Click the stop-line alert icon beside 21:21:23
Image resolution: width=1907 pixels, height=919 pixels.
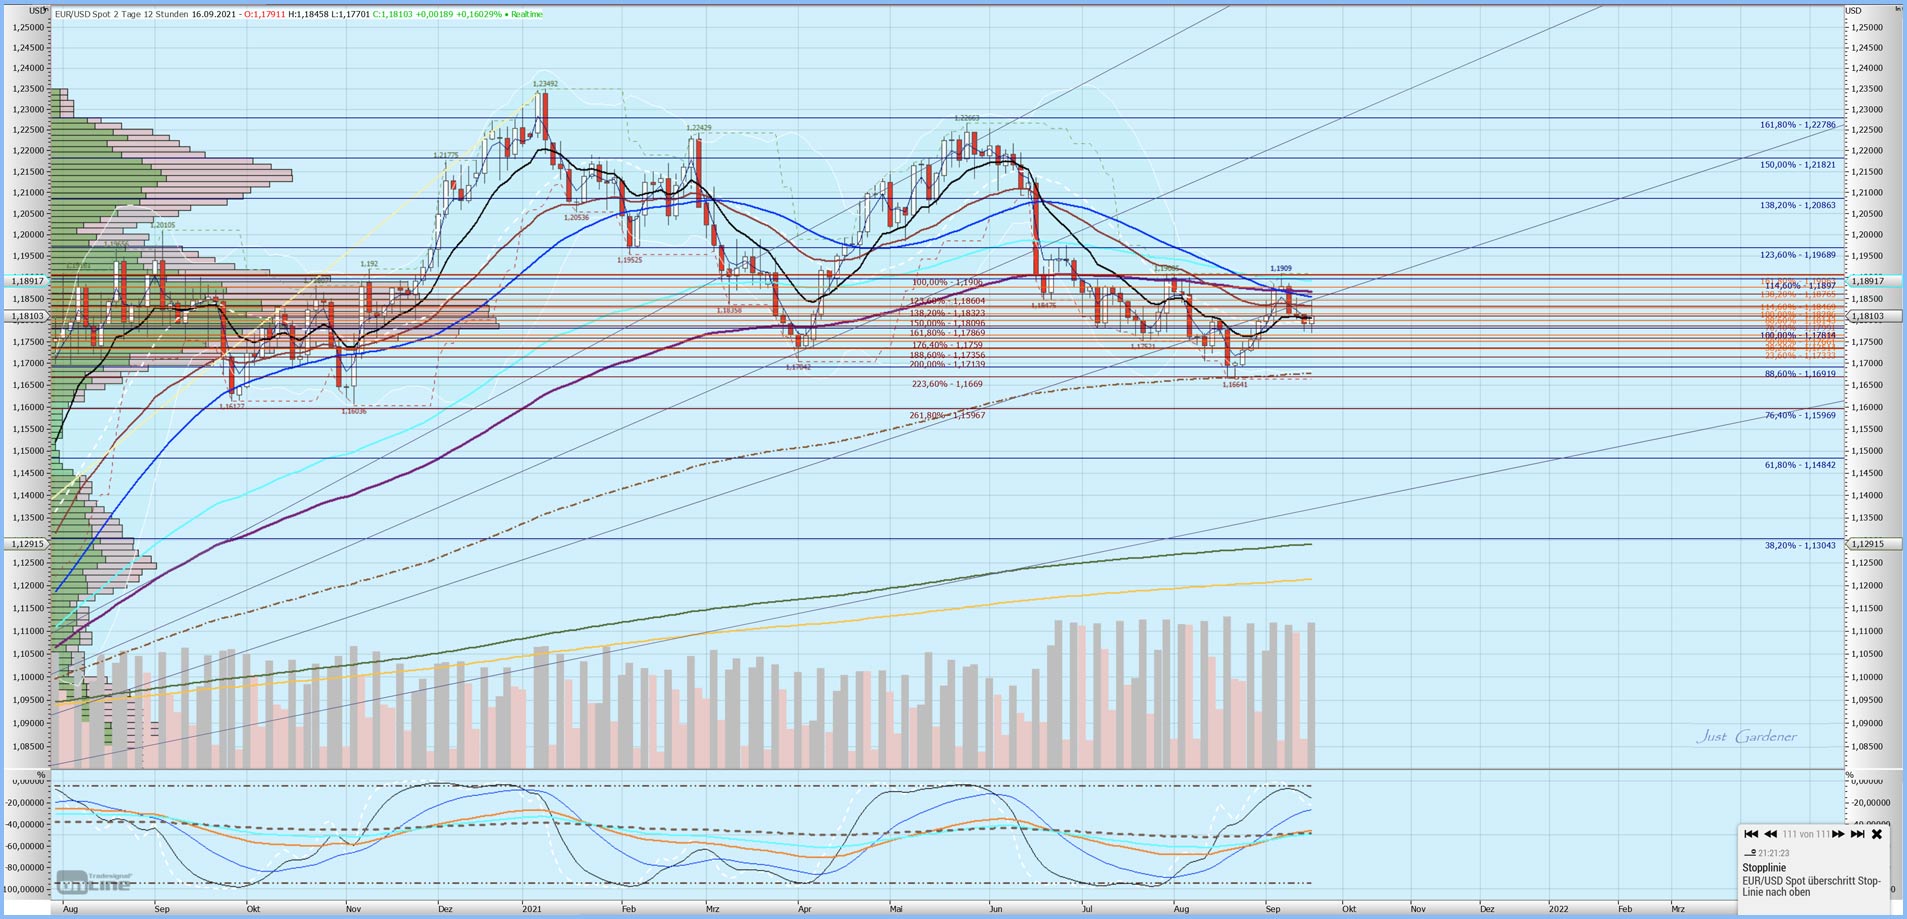pos(1749,853)
